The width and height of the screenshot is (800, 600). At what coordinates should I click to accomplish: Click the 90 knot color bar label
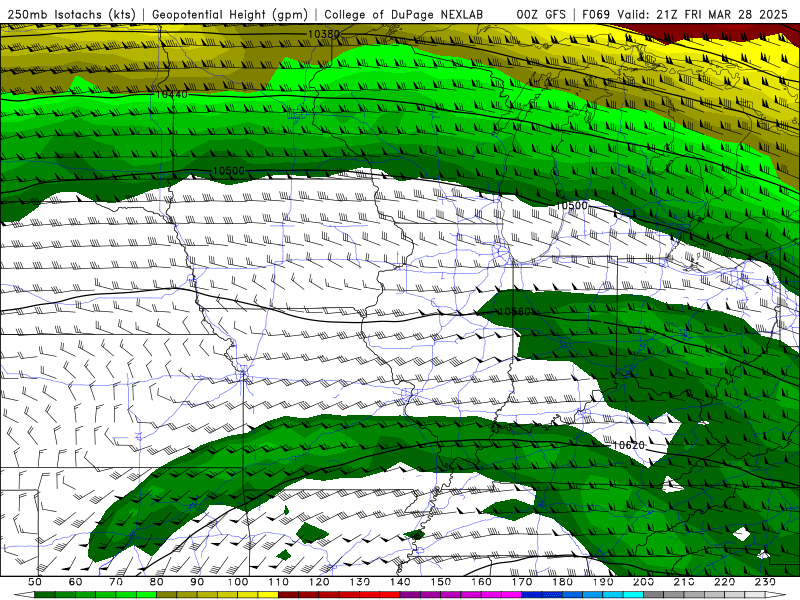click(197, 582)
